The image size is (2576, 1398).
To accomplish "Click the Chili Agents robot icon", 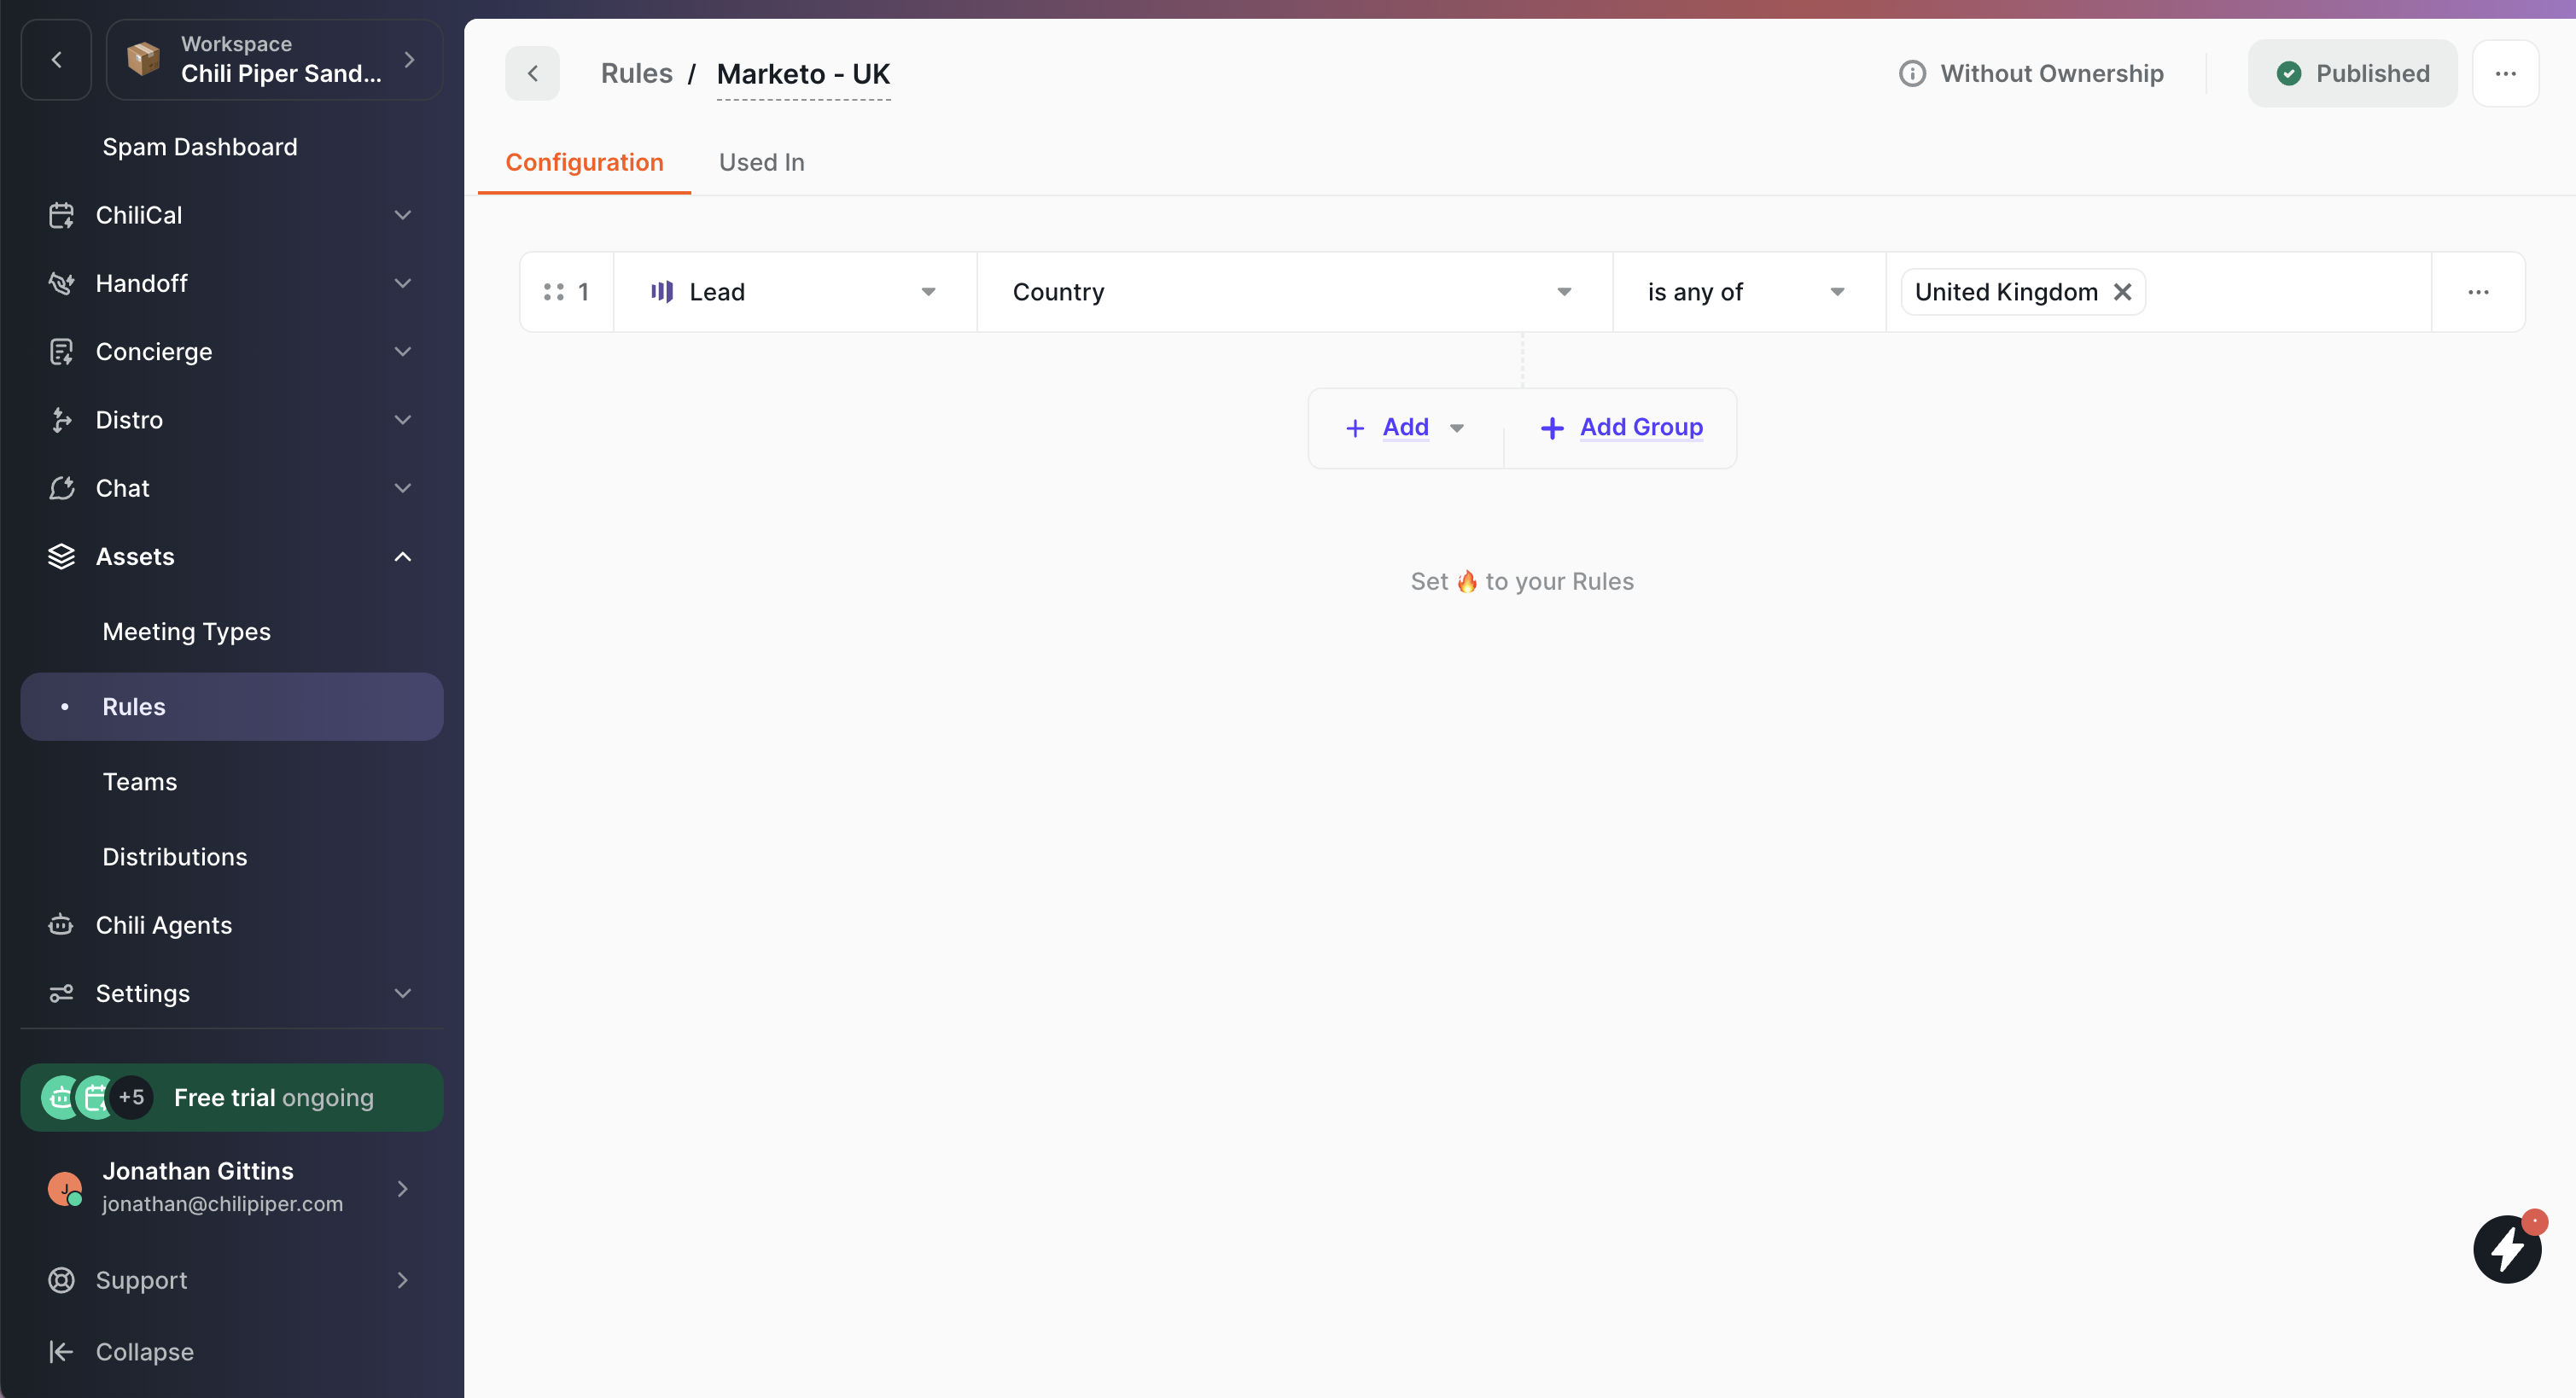I will point(61,925).
